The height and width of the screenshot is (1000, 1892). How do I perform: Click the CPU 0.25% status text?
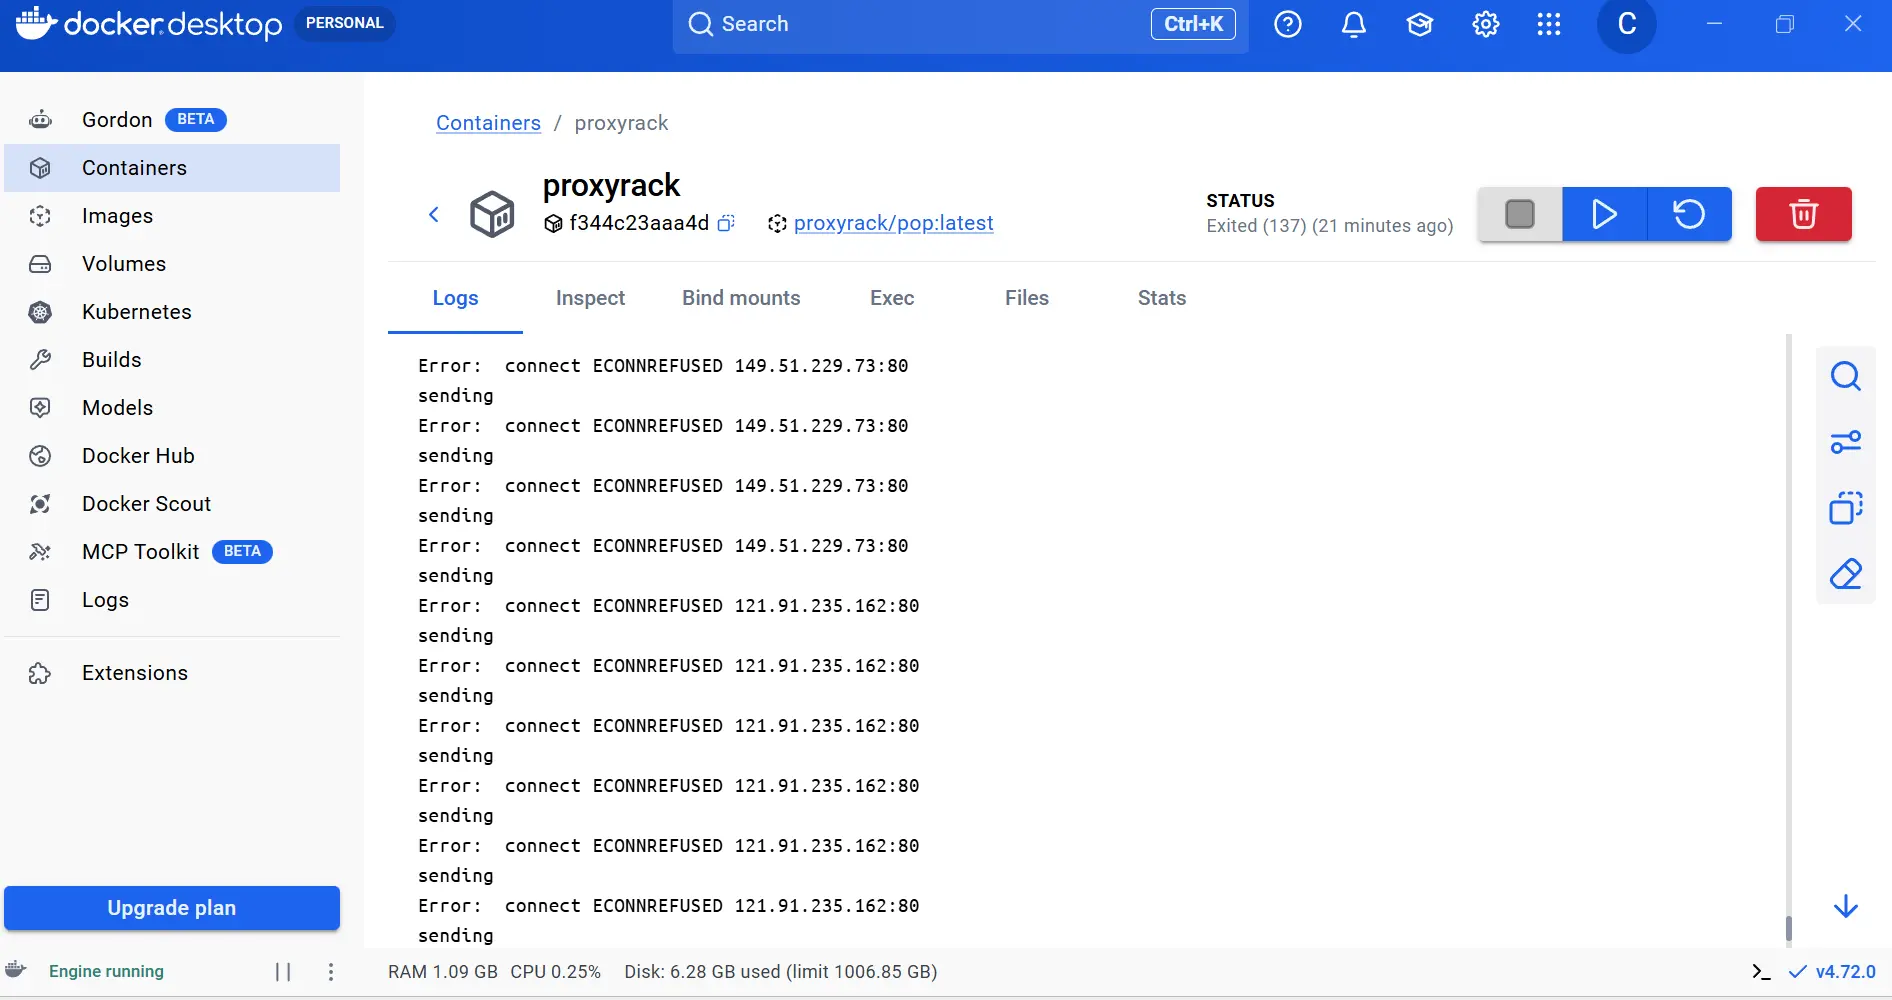556,972
